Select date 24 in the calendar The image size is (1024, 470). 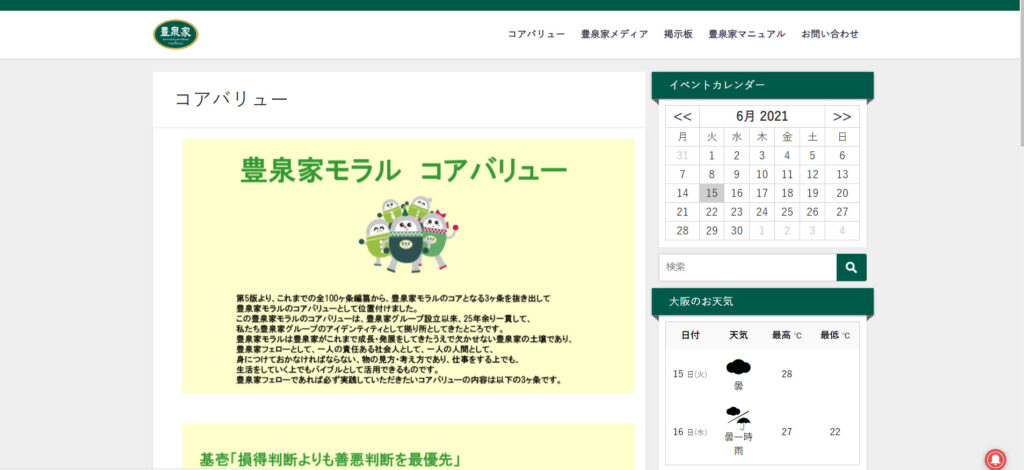762,212
